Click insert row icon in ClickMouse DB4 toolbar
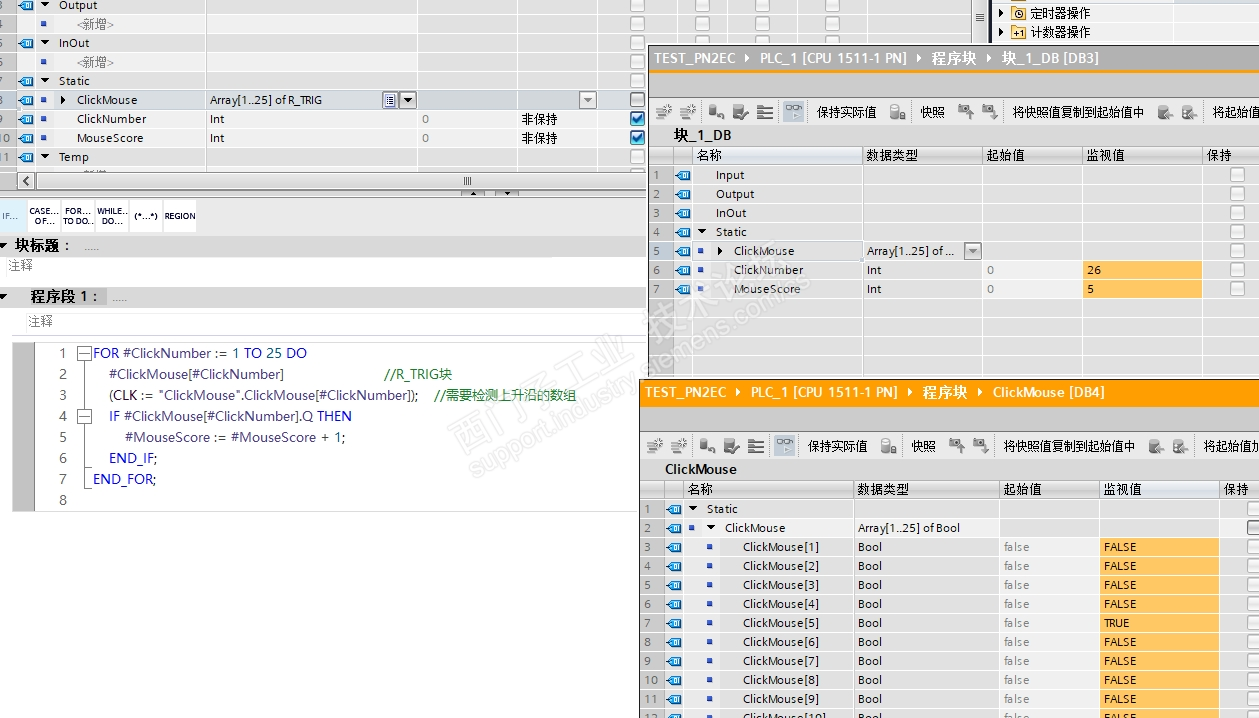Screen dimensions: 1259x718 pos(655,446)
